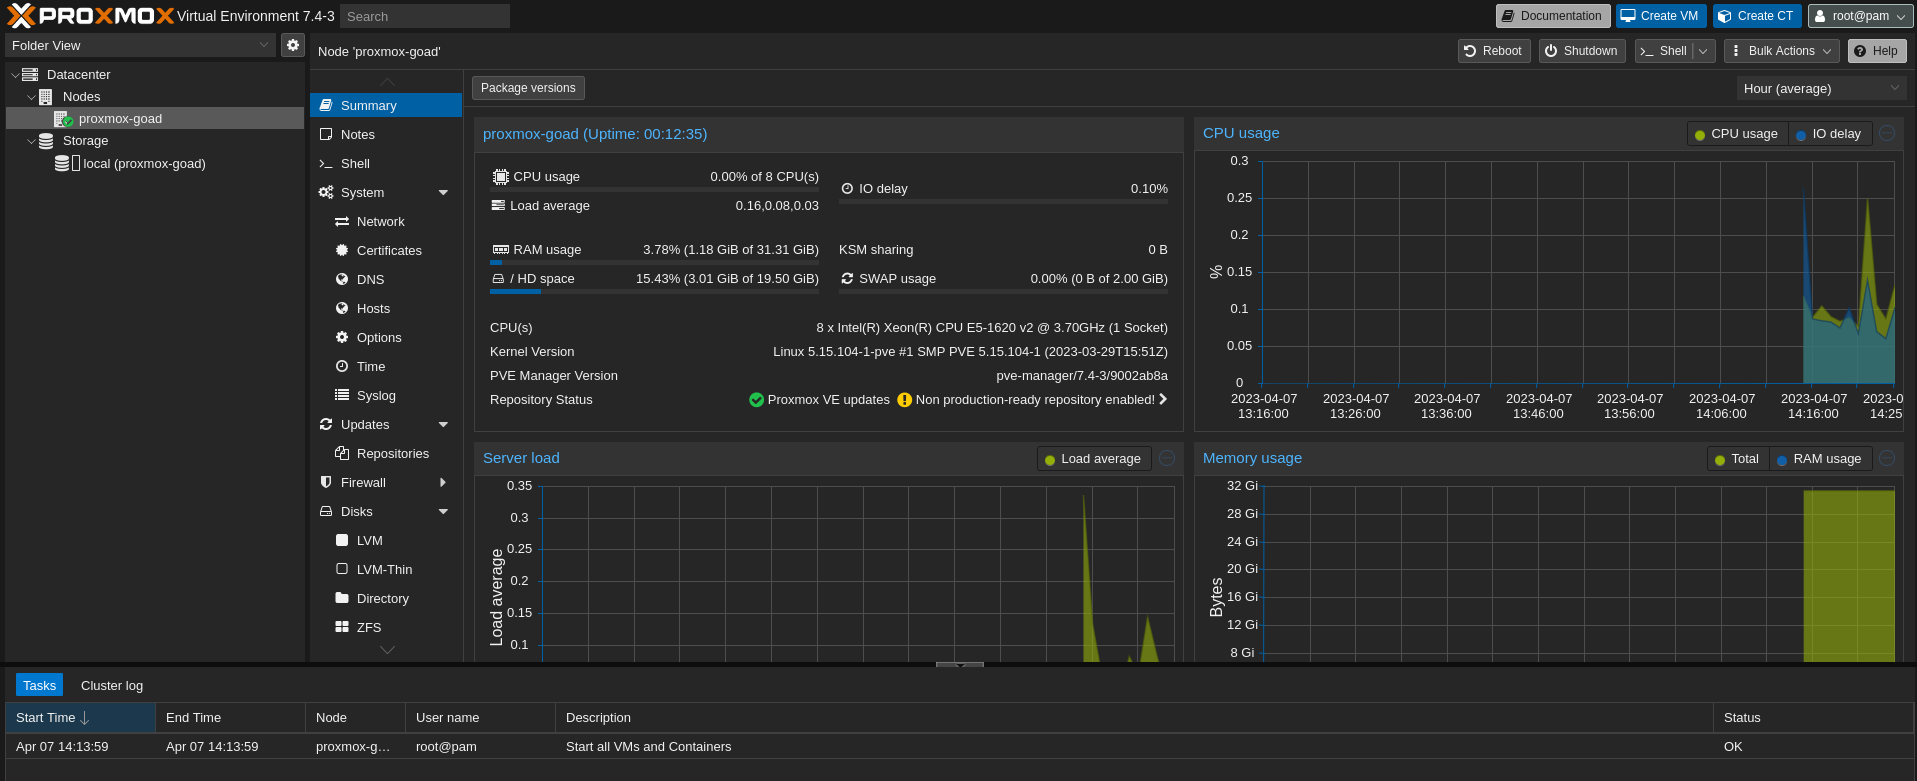This screenshot has width=1917, height=781.
Task: Click the Disks drive icon
Action: pyautogui.click(x=326, y=511)
